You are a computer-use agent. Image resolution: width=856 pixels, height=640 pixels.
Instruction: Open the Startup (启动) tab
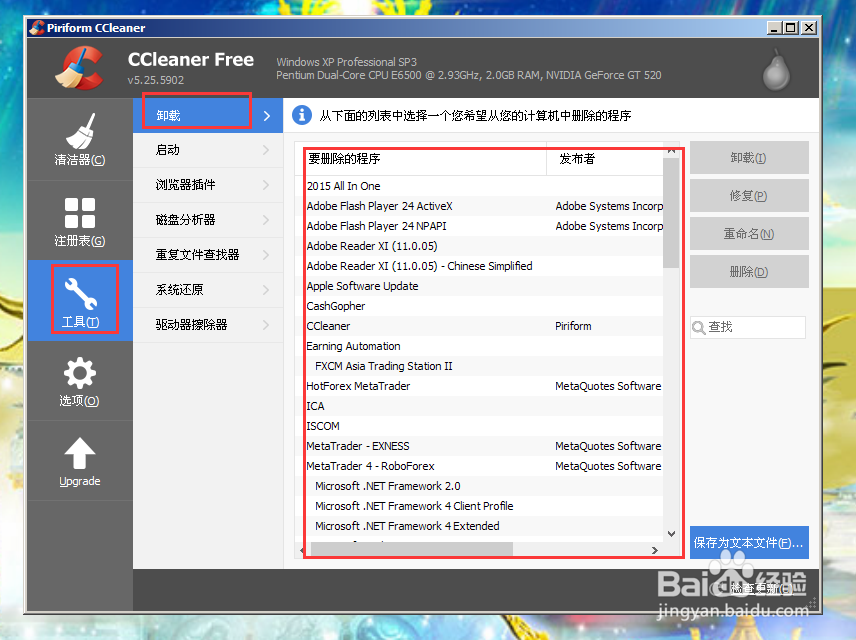click(x=208, y=150)
